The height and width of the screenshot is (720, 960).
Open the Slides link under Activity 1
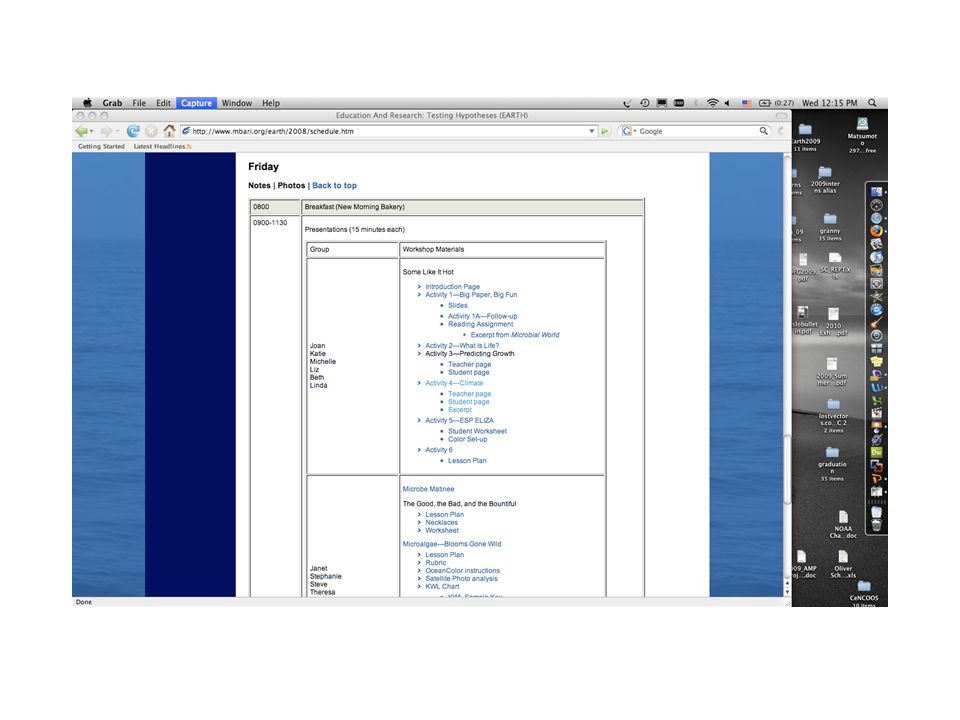coord(457,305)
